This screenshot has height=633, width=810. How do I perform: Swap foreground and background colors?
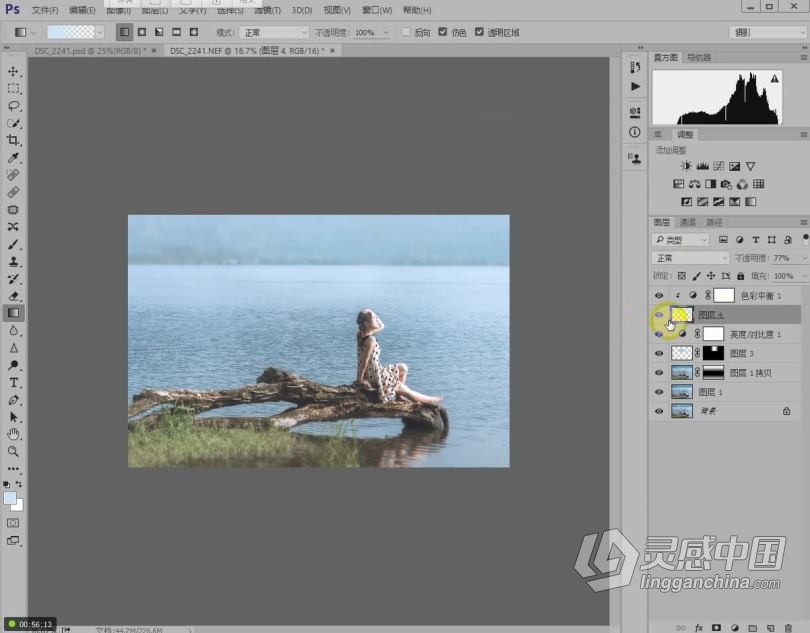click(19, 484)
